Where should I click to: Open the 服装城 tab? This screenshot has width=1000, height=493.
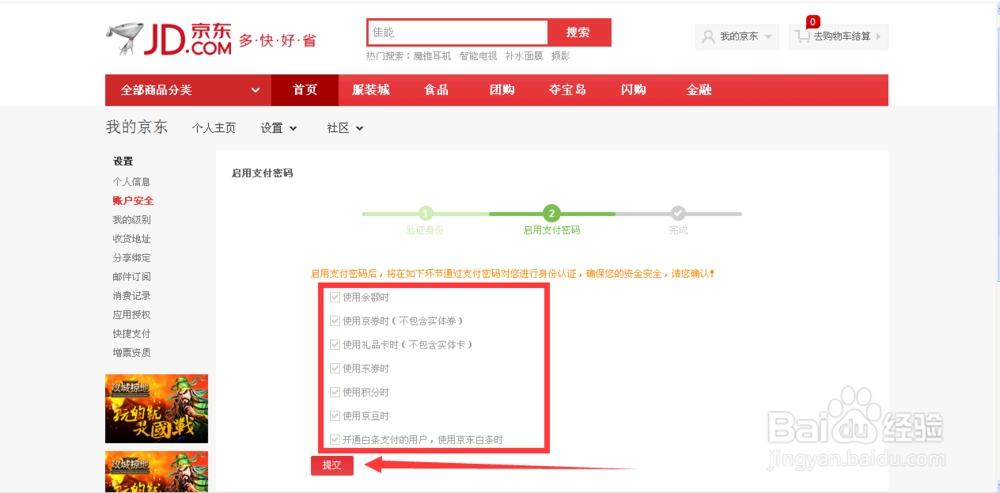(x=371, y=91)
